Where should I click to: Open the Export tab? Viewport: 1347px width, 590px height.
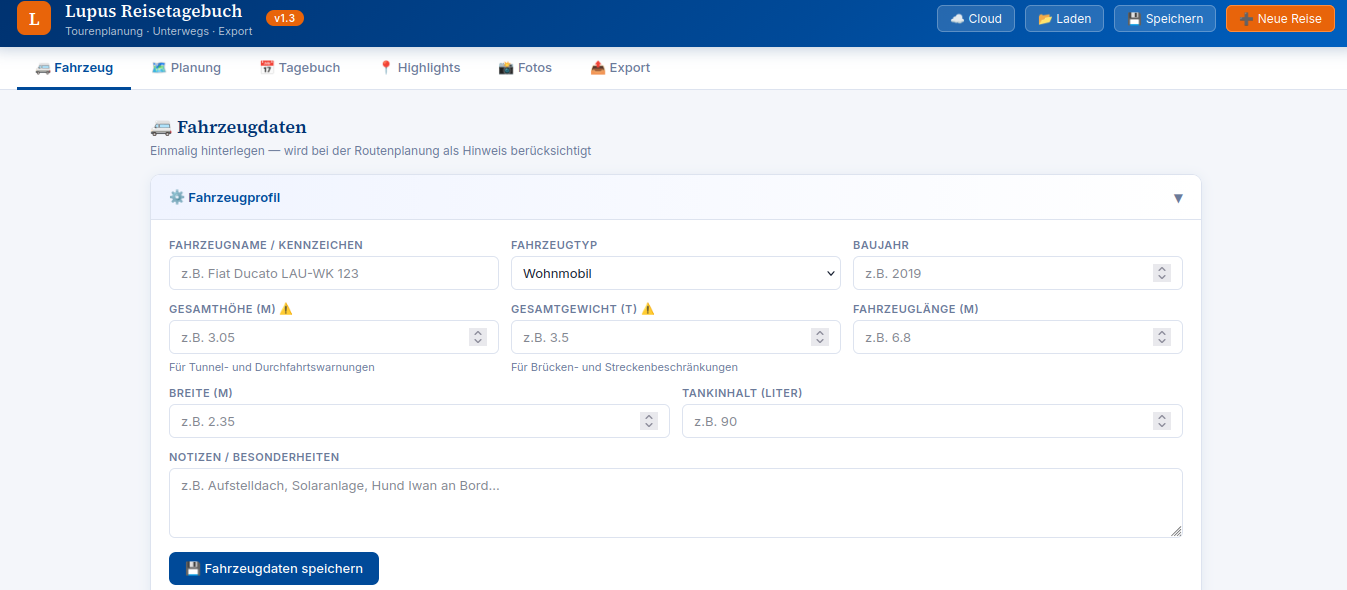[x=620, y=68]
